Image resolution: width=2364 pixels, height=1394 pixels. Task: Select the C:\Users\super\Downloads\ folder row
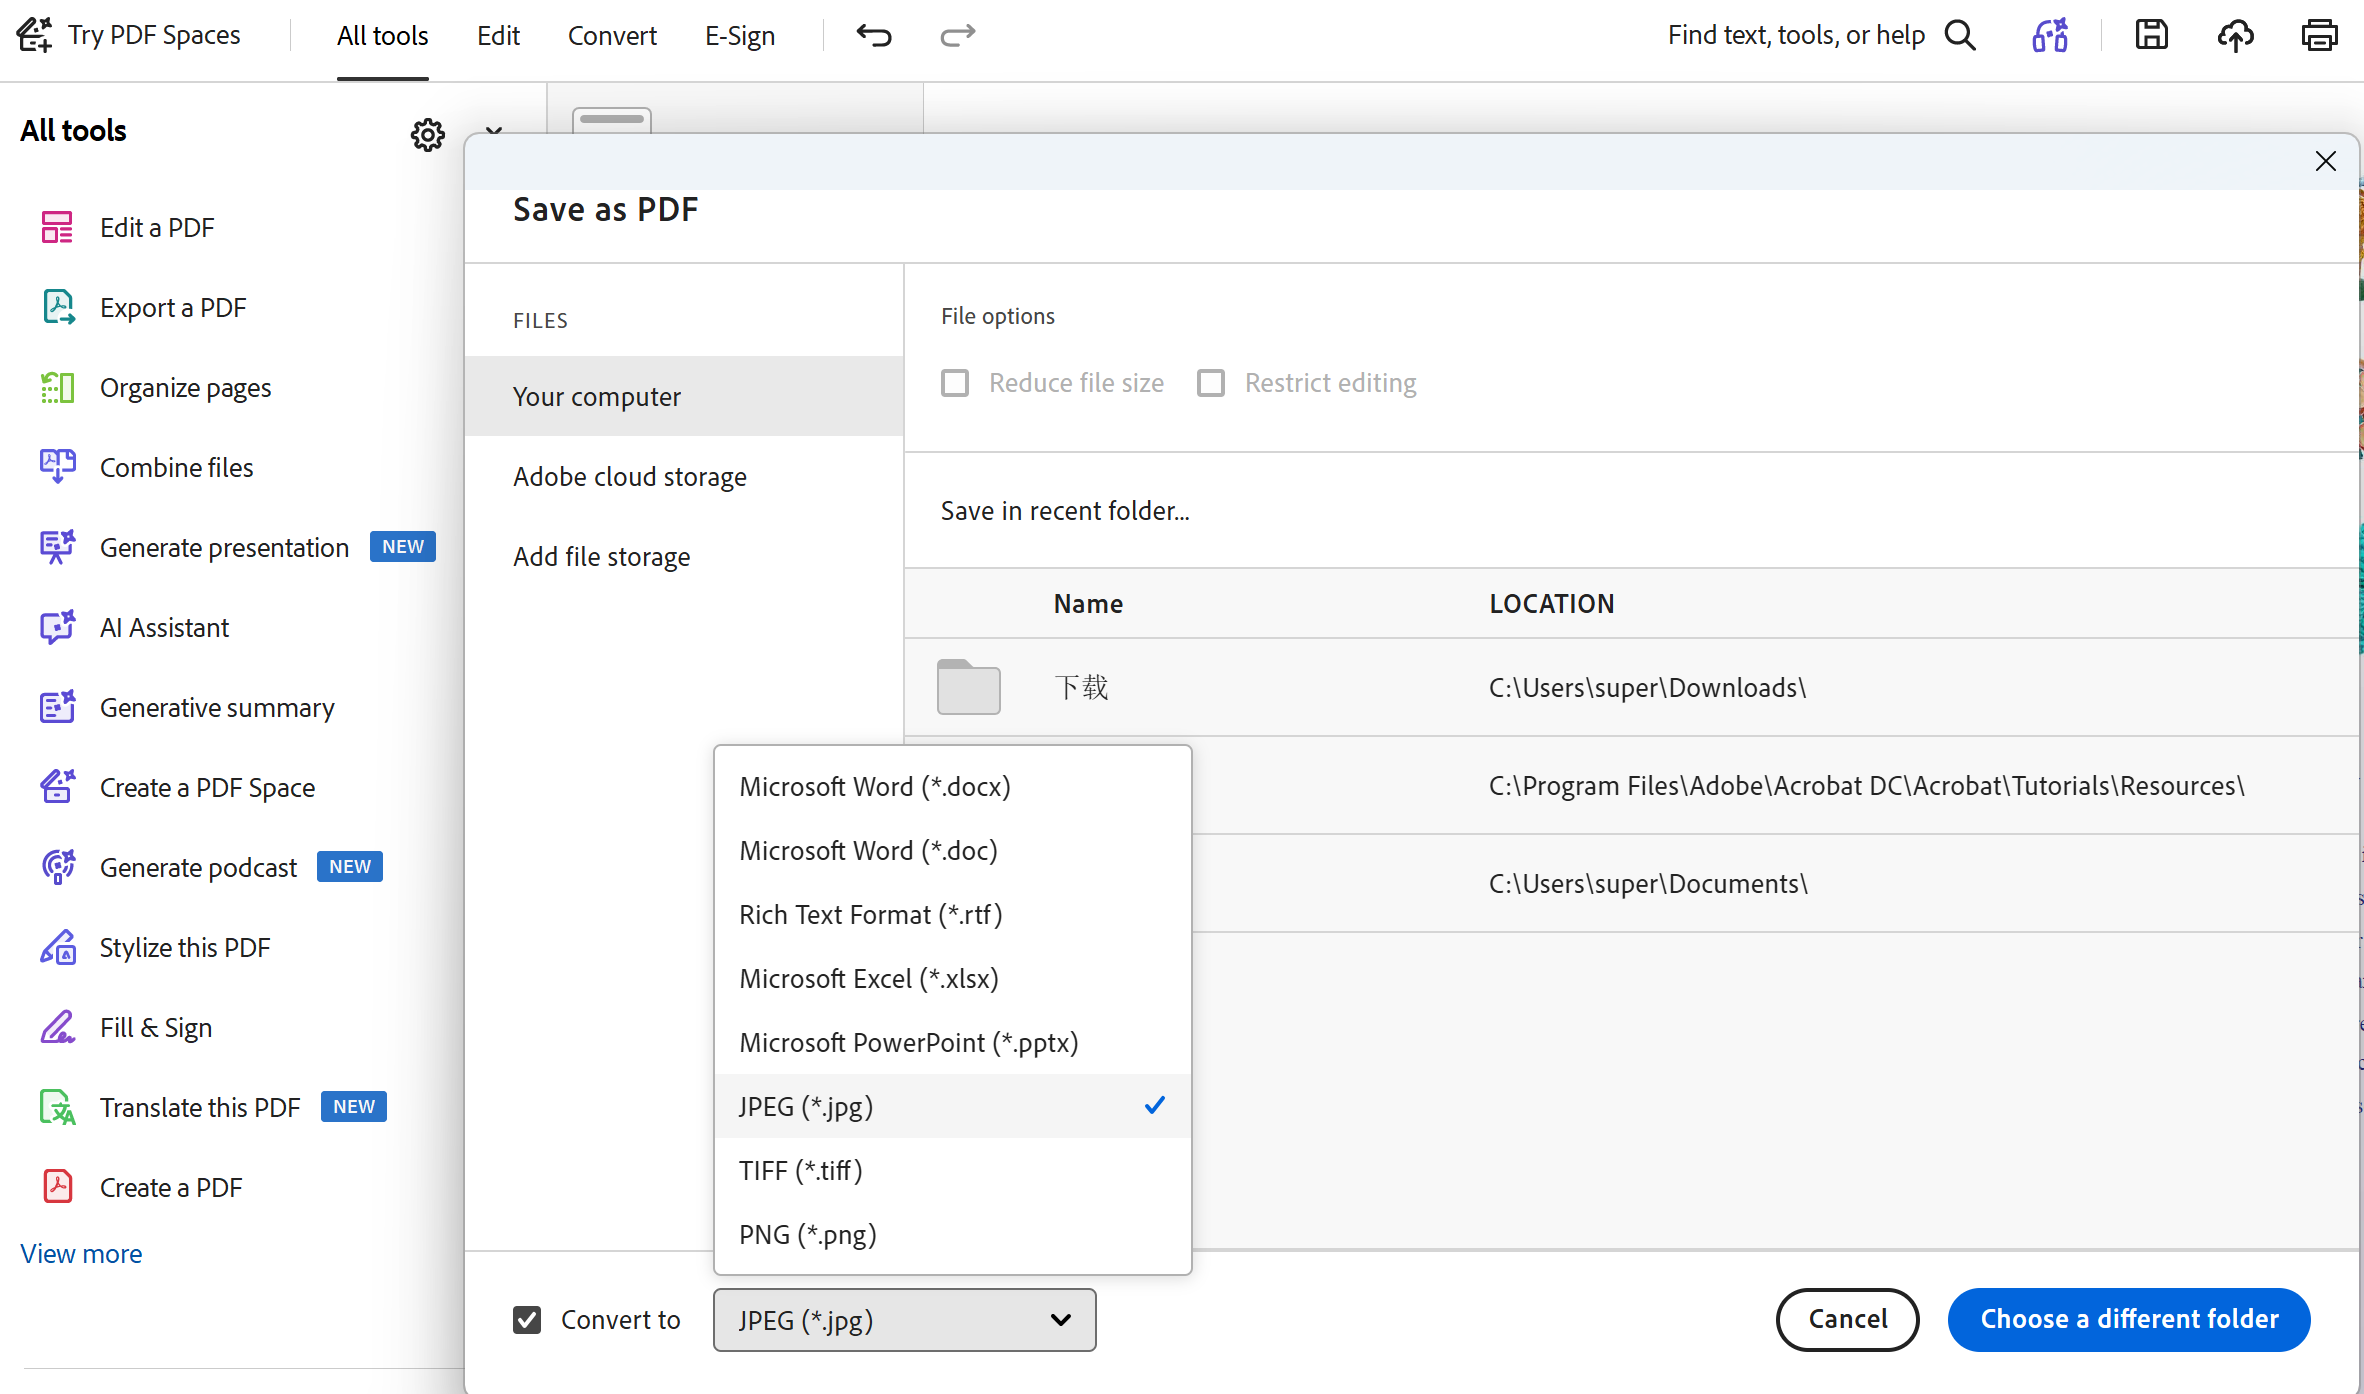click(1632, 687)
